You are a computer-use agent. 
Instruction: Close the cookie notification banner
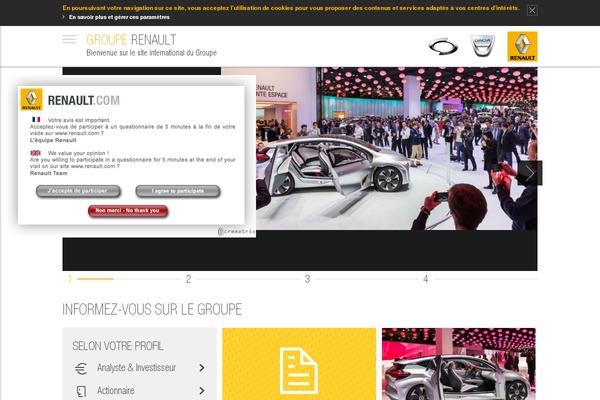[x=532, y=10]
